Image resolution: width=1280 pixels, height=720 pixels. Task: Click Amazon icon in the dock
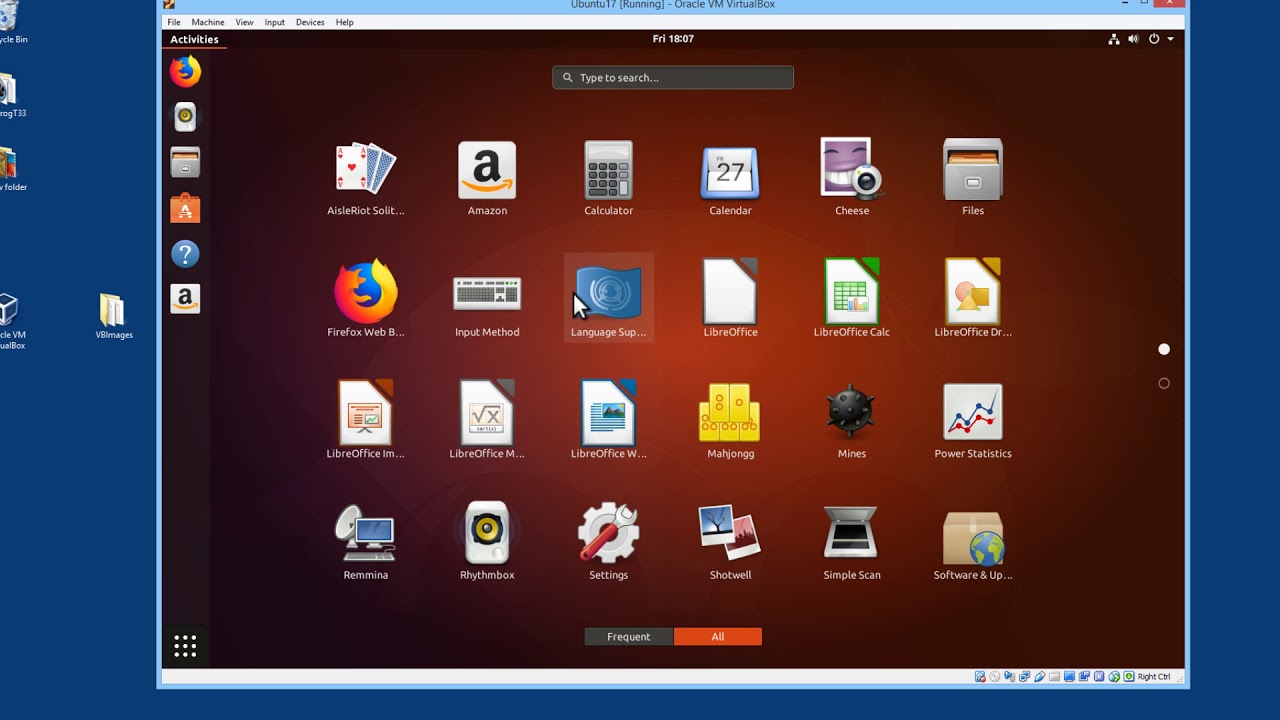point(185,299)
